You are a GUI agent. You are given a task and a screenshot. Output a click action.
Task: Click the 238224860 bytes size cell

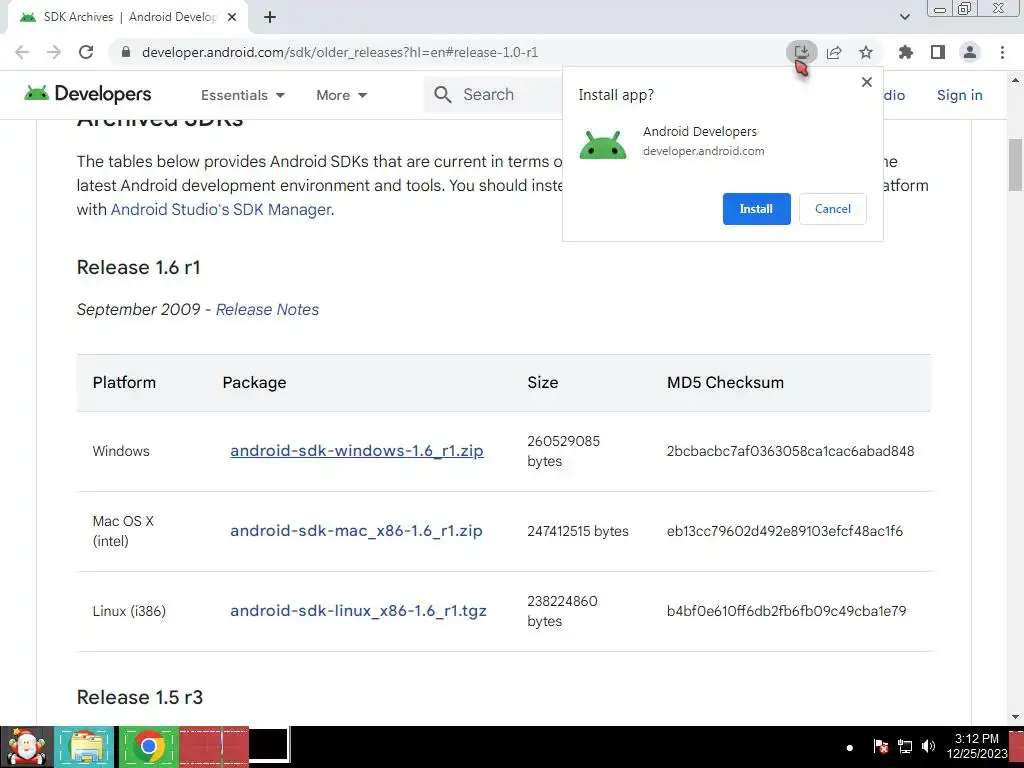[x=562, y=611]
